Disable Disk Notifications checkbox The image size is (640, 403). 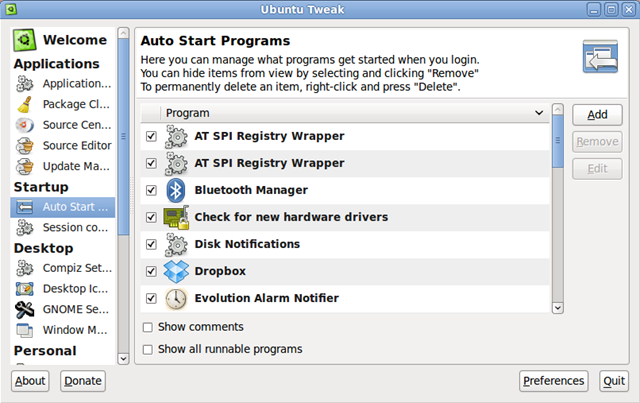point(151,244)
